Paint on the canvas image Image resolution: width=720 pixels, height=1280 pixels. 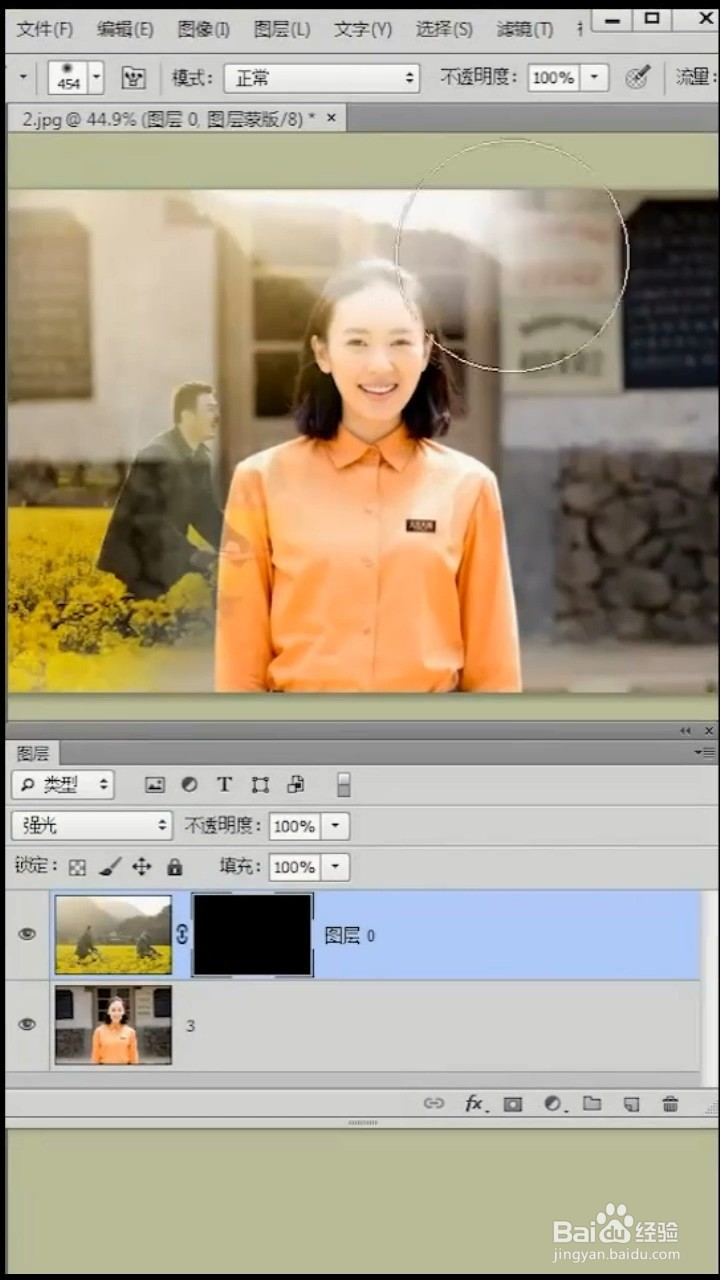363,440
